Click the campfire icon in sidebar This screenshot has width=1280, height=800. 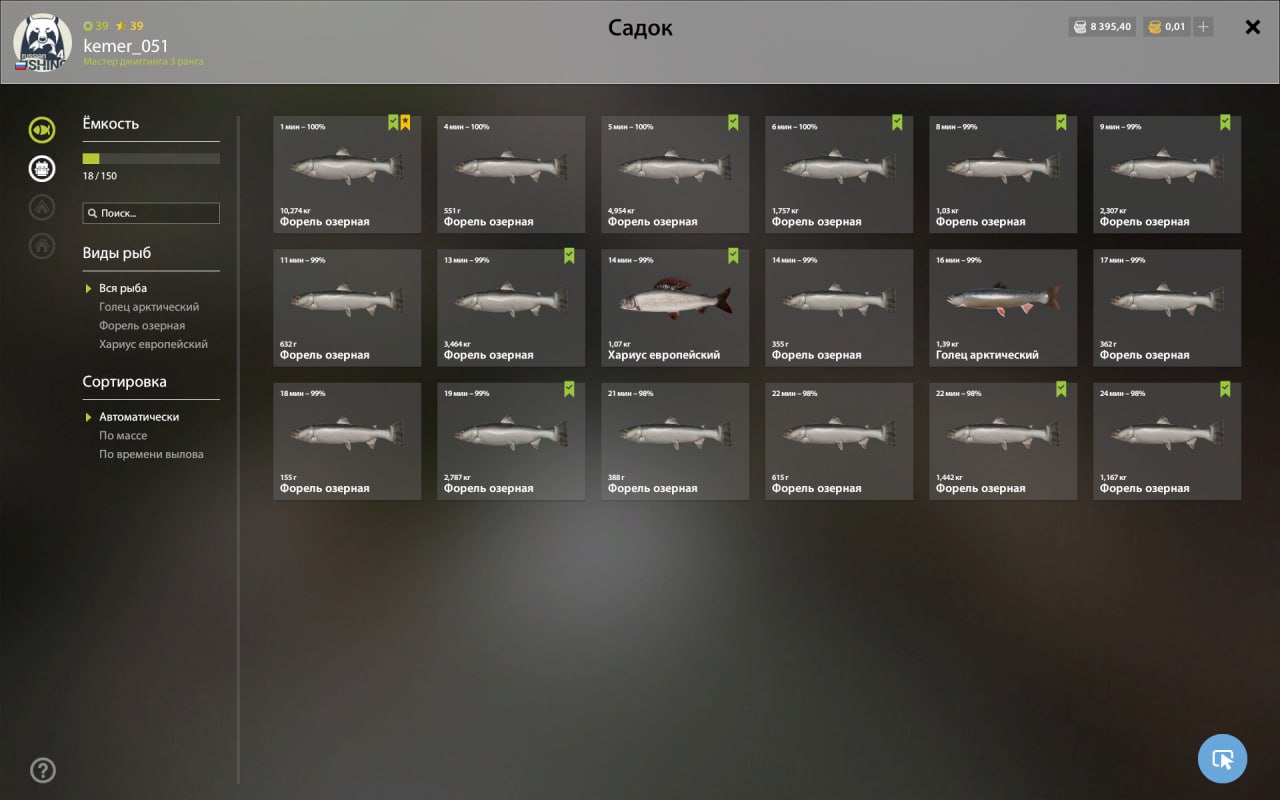click(x=42, y=207)
